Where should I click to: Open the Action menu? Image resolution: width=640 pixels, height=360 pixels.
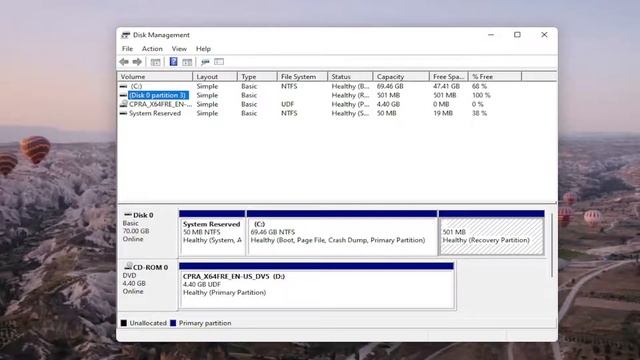(x=152, y=49)
